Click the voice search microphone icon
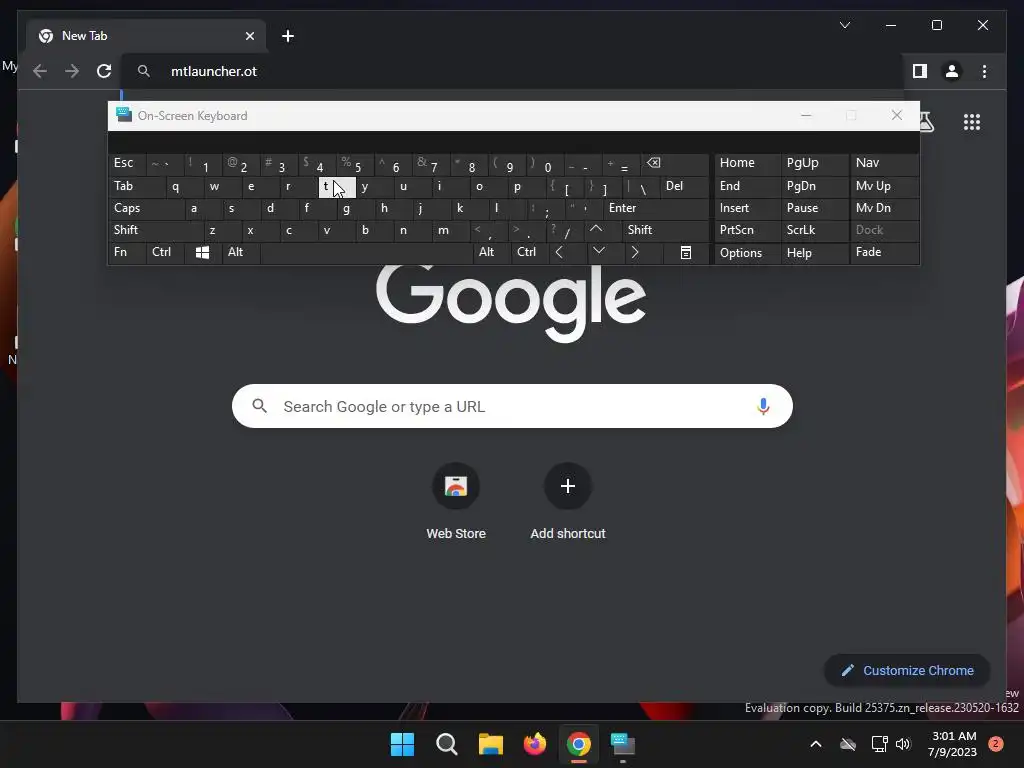 point(763,406)
